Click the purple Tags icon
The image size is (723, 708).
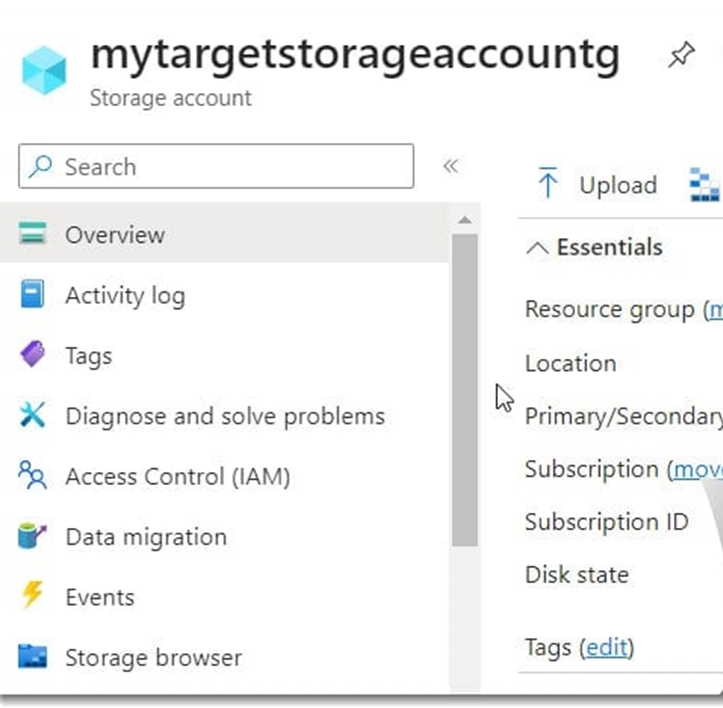[x=32, y=354]
